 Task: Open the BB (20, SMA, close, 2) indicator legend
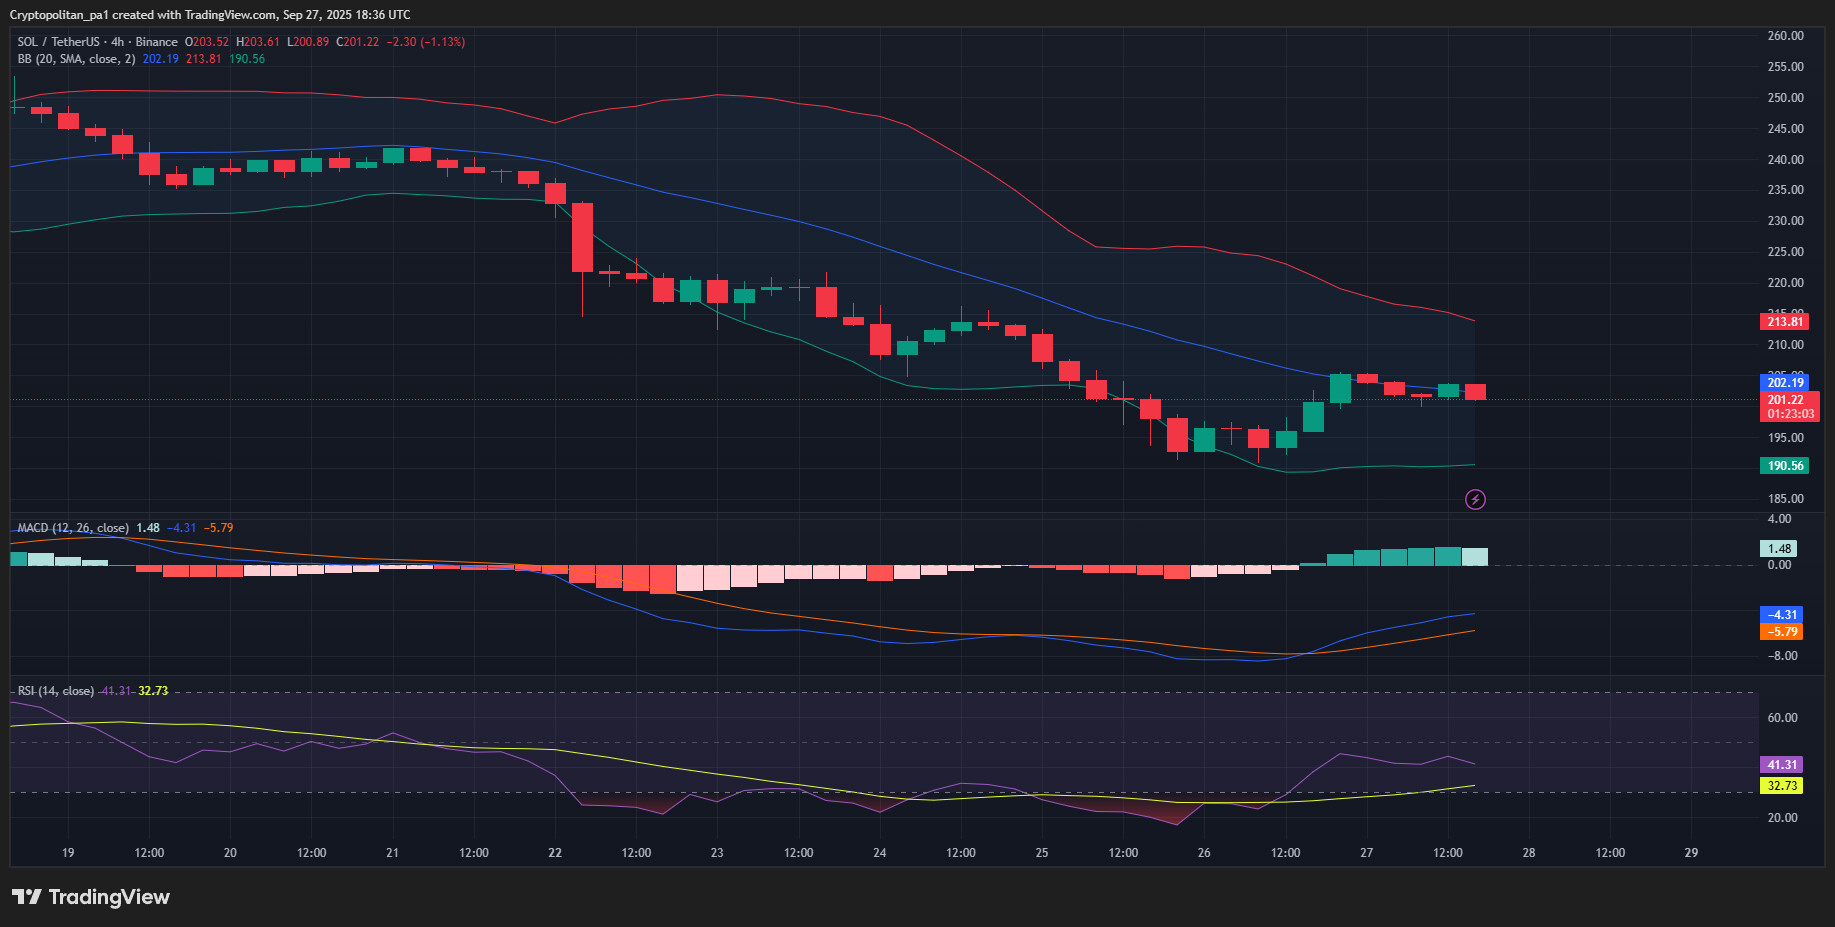[x=76, y=59]
